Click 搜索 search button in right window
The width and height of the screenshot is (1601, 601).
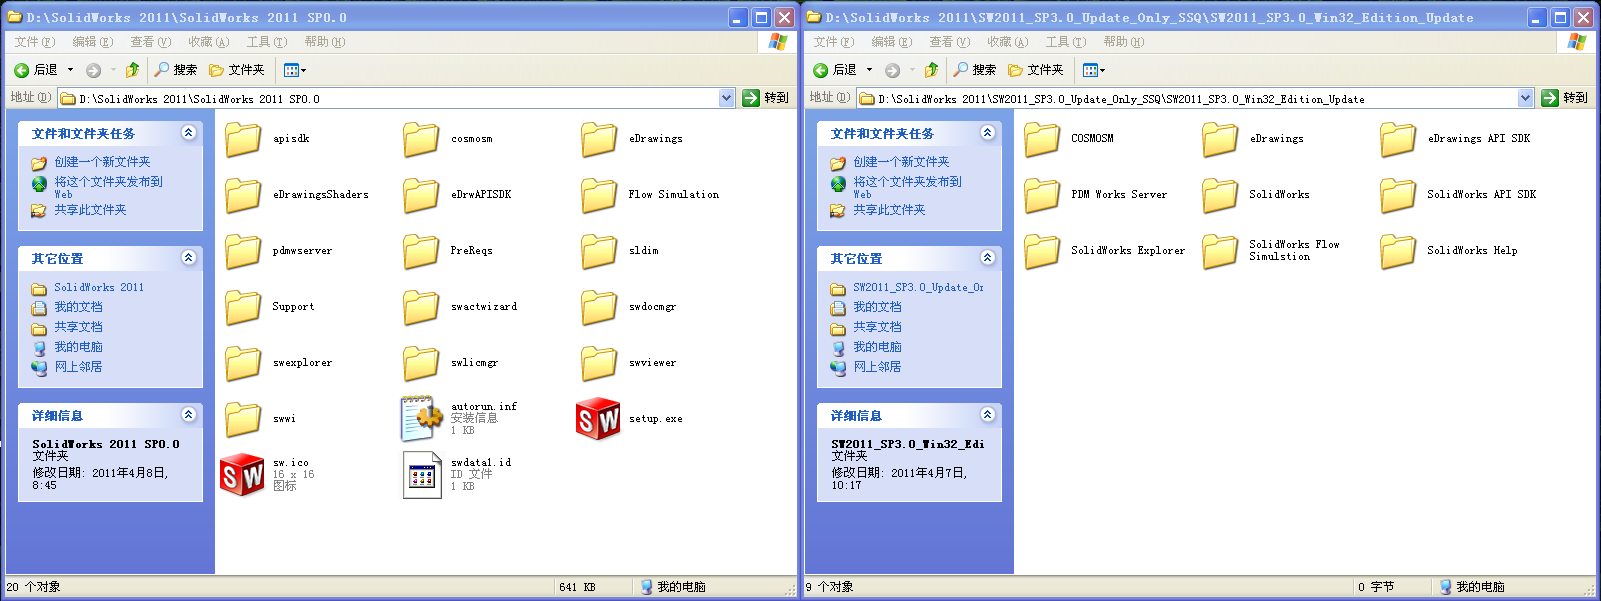pyautogui.click(x=974, y=70)
